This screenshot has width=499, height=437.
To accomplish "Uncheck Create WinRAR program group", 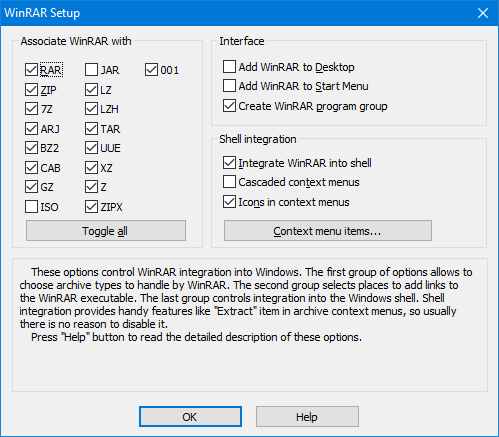I will 229,106.
